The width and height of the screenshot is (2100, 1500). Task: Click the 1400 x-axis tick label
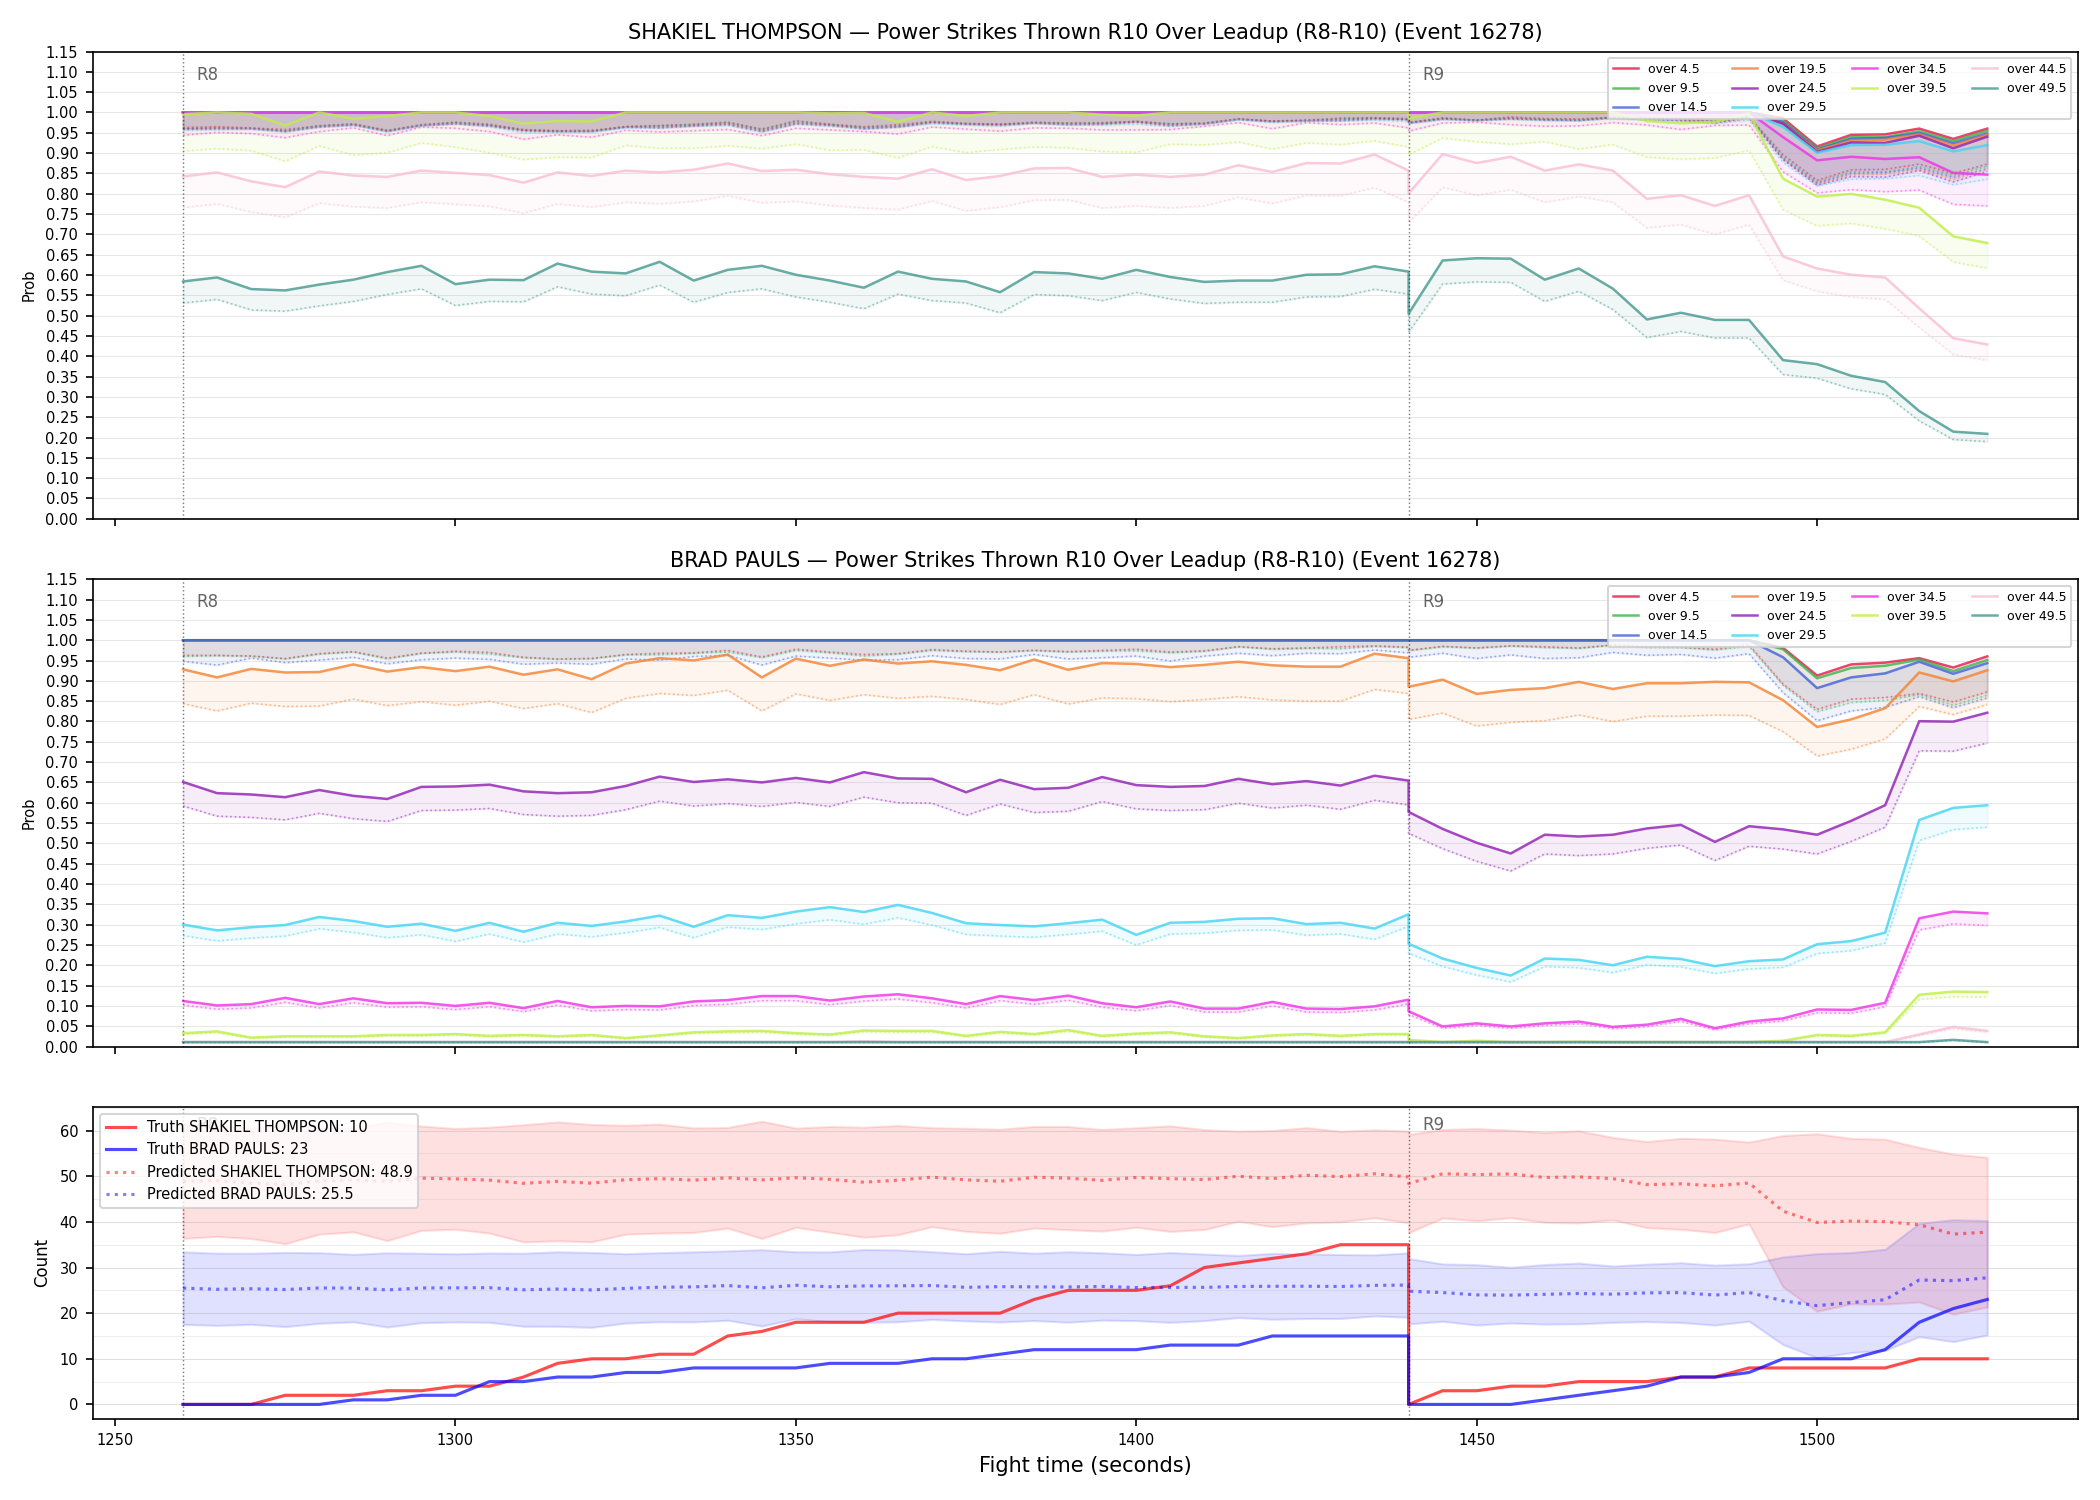point(1136,1439)
